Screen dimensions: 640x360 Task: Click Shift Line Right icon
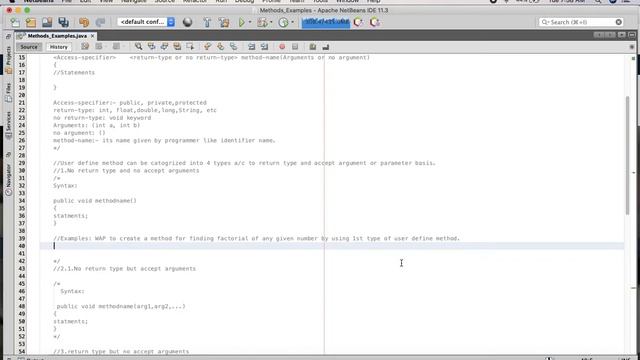264,47
